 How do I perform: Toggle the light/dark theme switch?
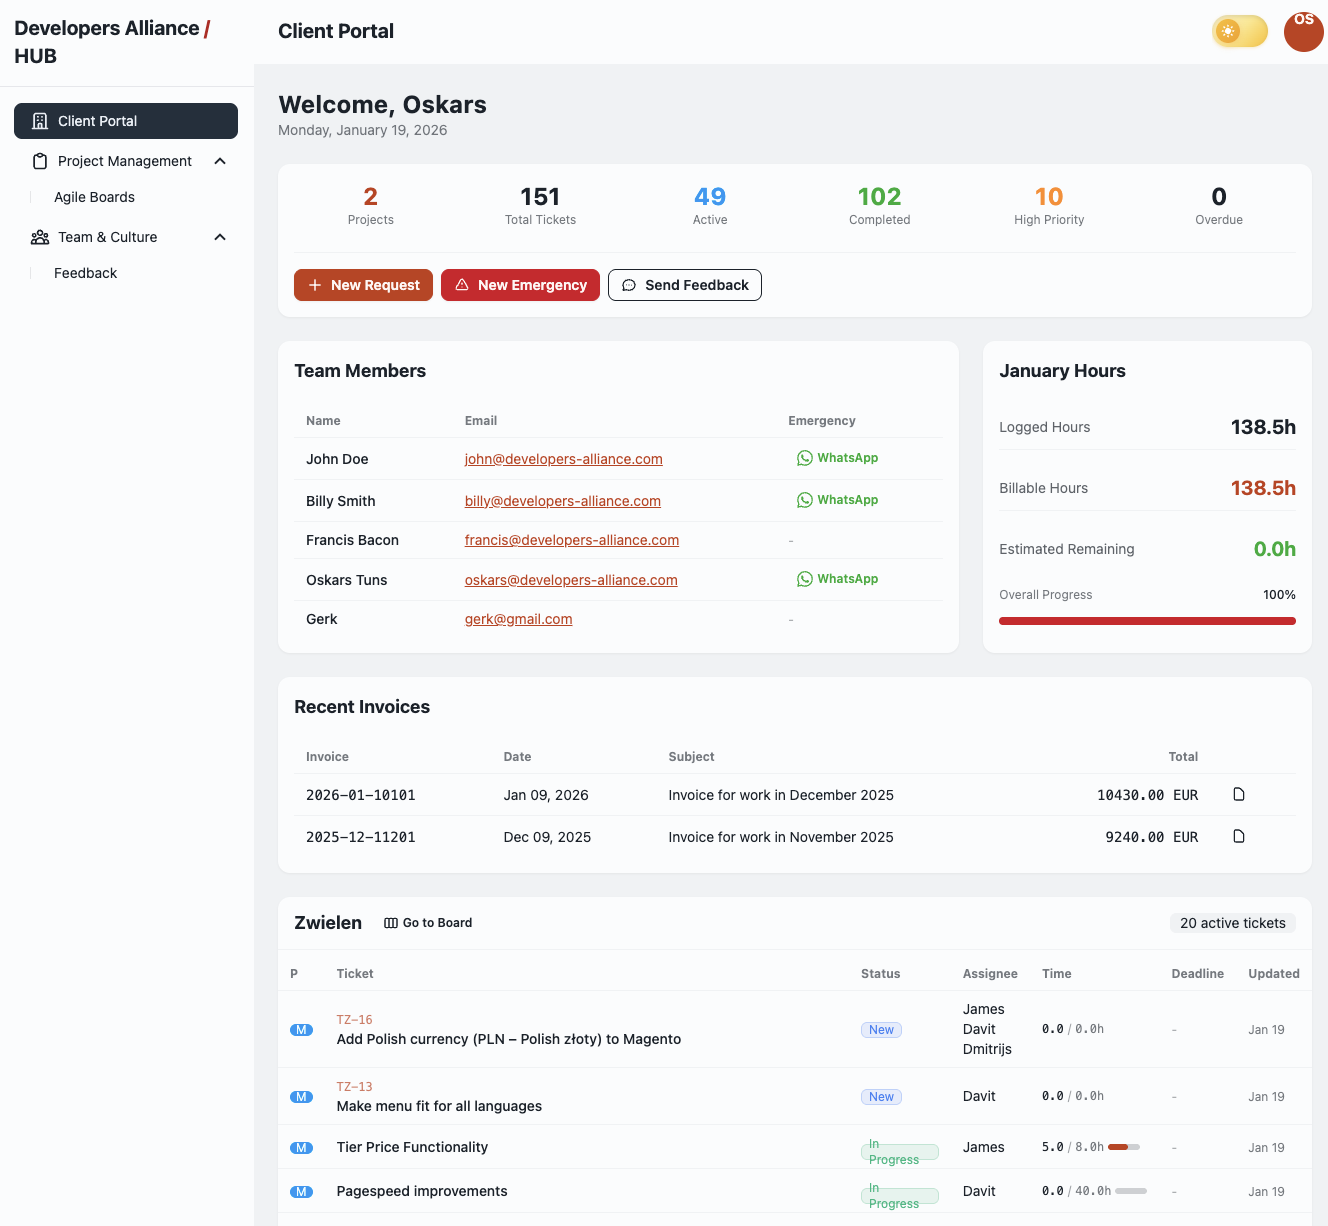(x=1239, y=31)
